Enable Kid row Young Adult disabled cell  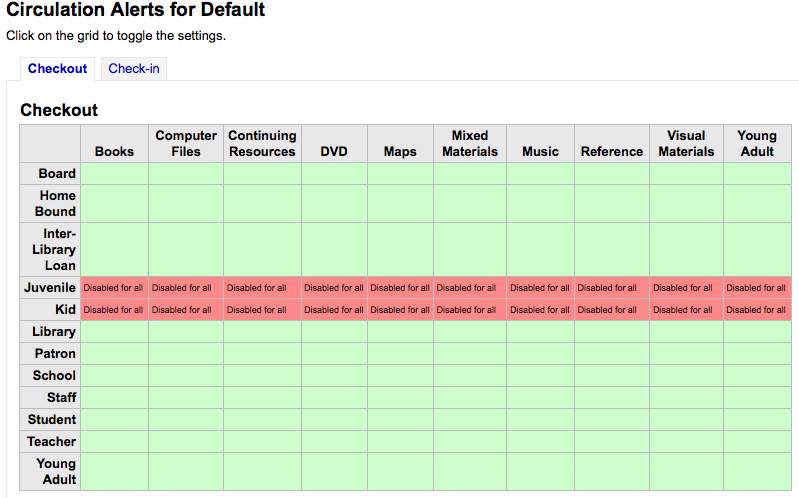click(756, 310)
